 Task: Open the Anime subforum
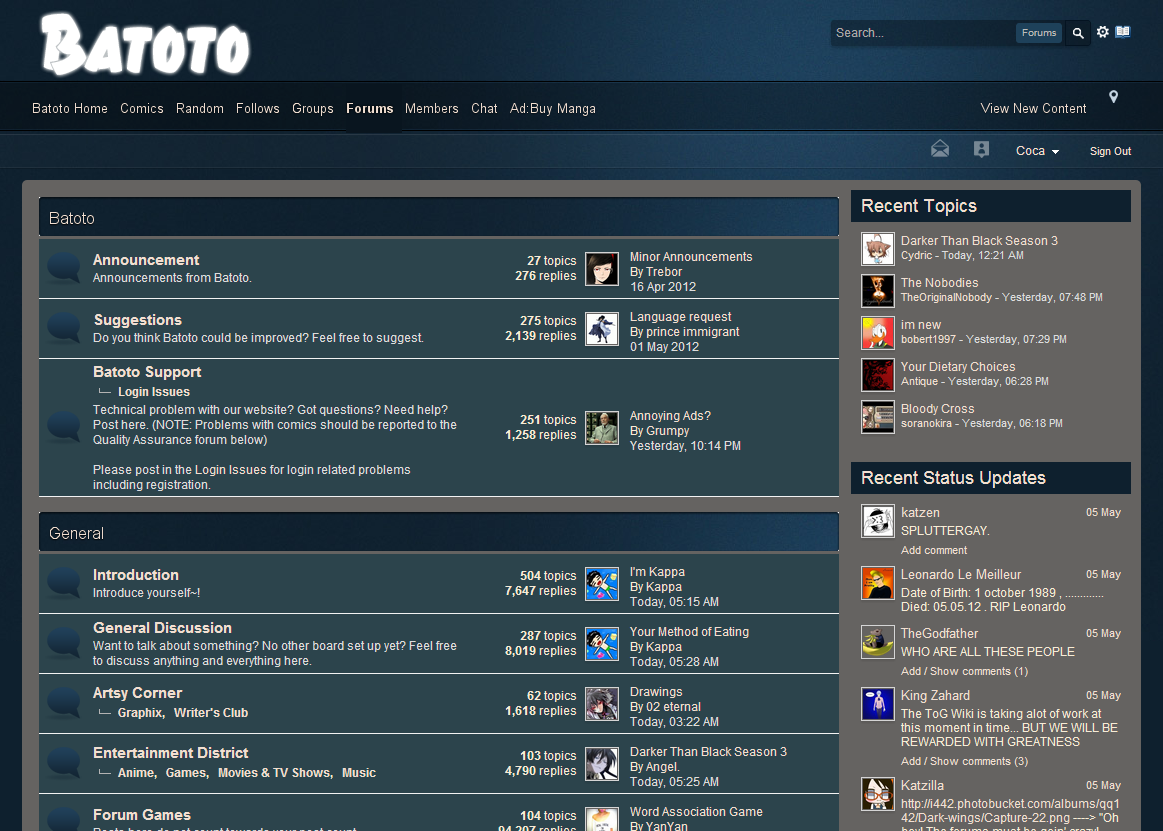click(136, 772)
